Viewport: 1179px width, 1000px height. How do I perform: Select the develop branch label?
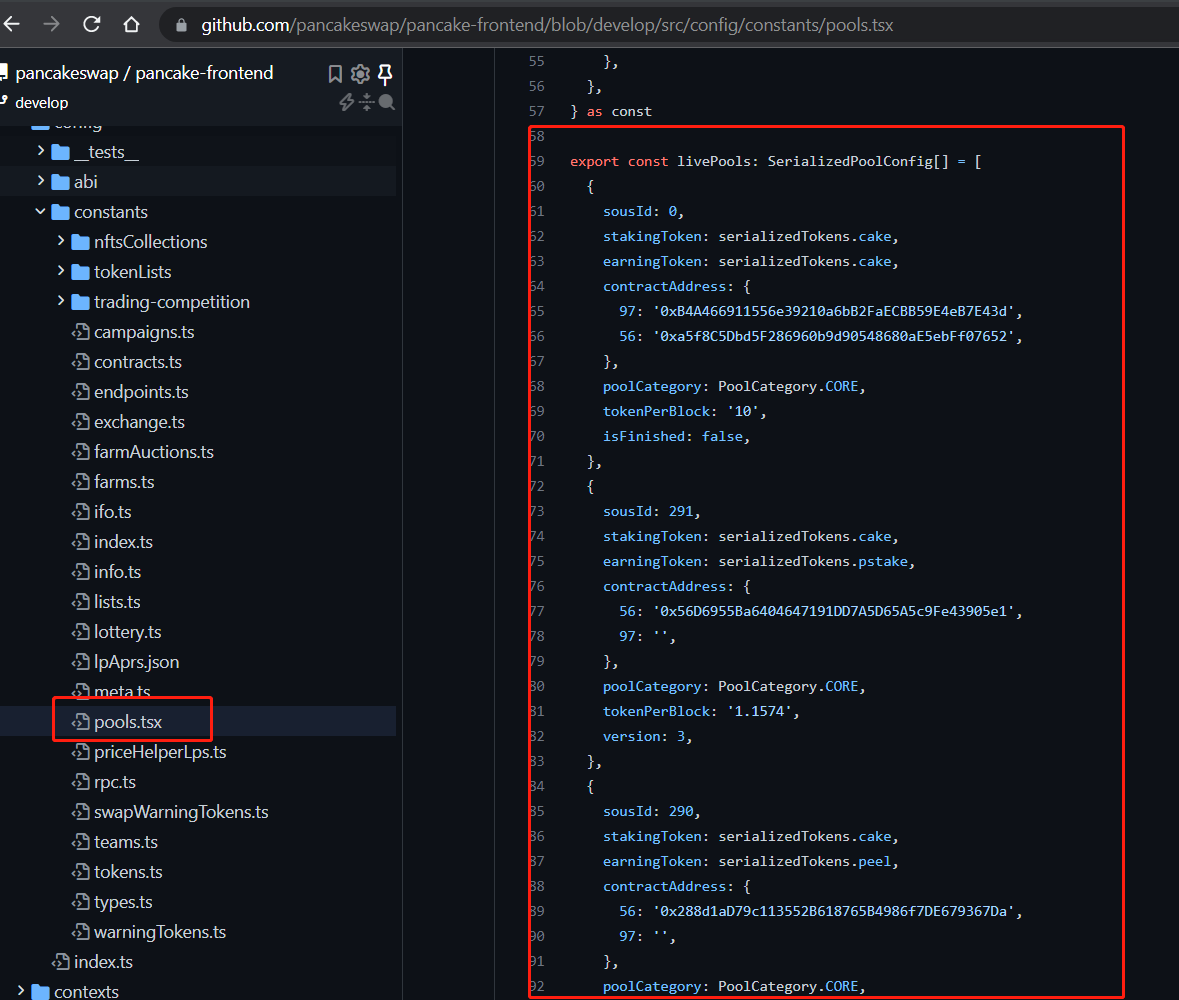pyautogui.click(x=41, y=103)
